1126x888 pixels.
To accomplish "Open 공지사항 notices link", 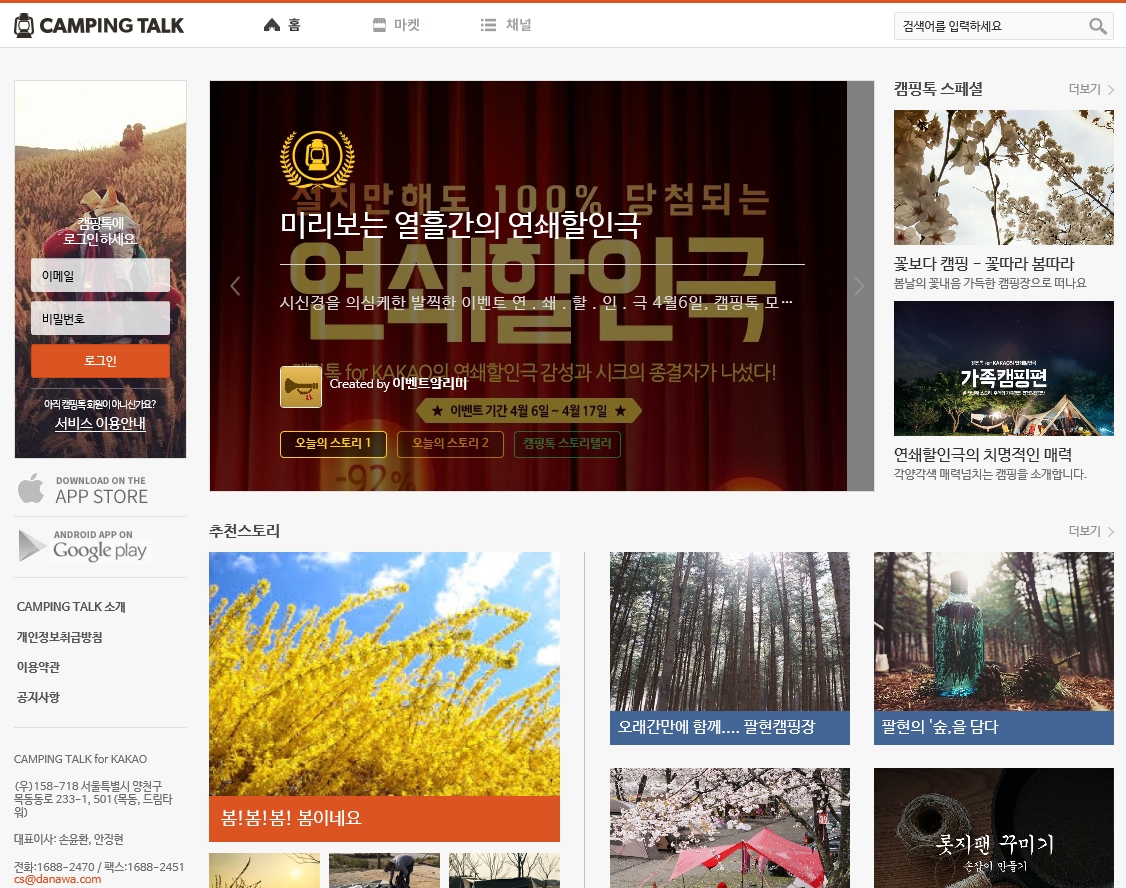I will click(38, 697).
